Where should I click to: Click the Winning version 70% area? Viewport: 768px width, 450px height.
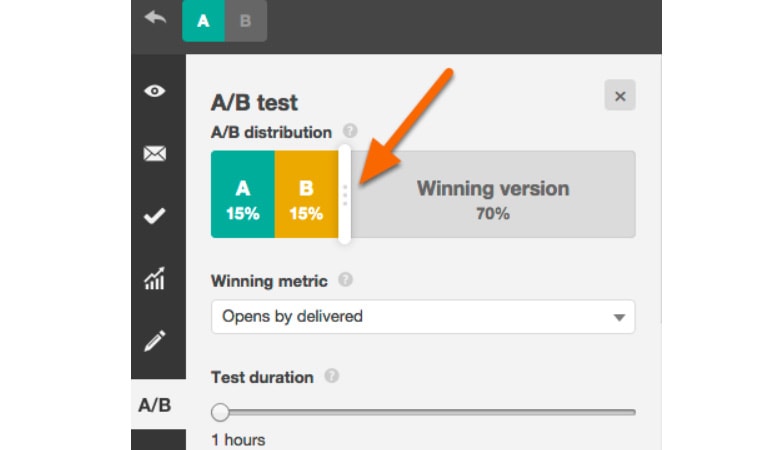(x=493, y=194)
